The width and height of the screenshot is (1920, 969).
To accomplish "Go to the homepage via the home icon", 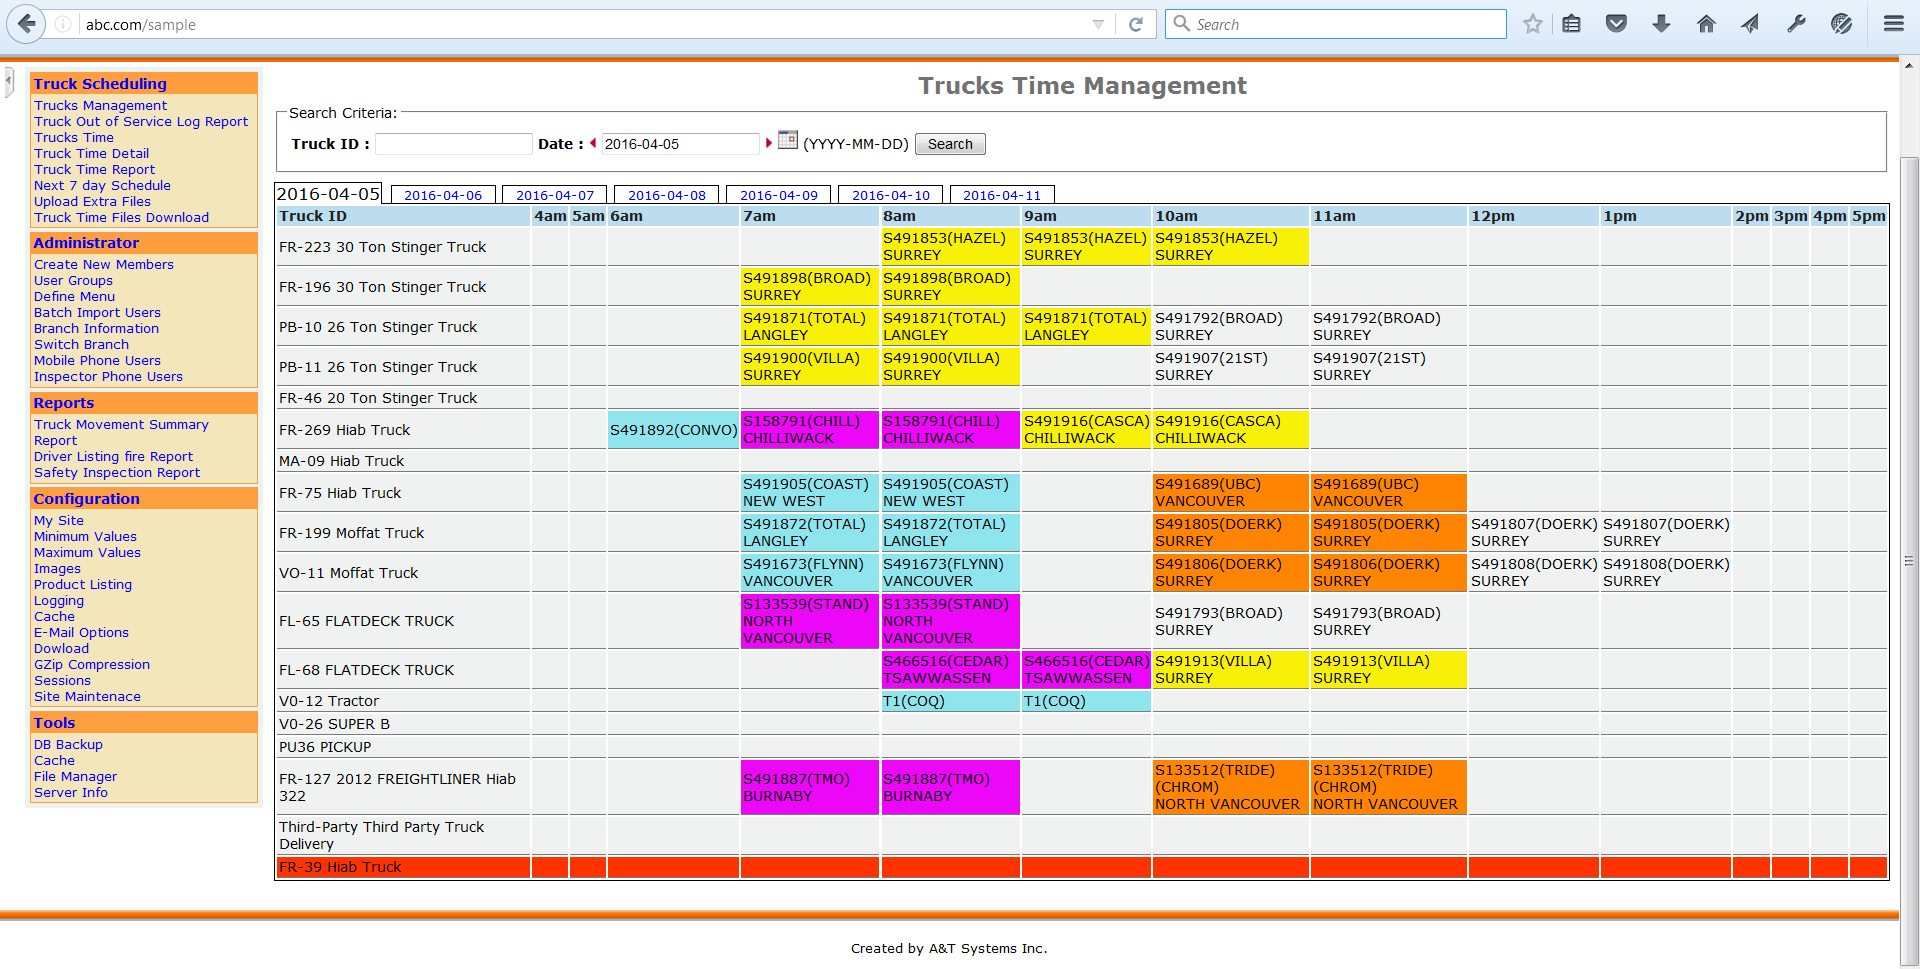I will [1706, 23].
